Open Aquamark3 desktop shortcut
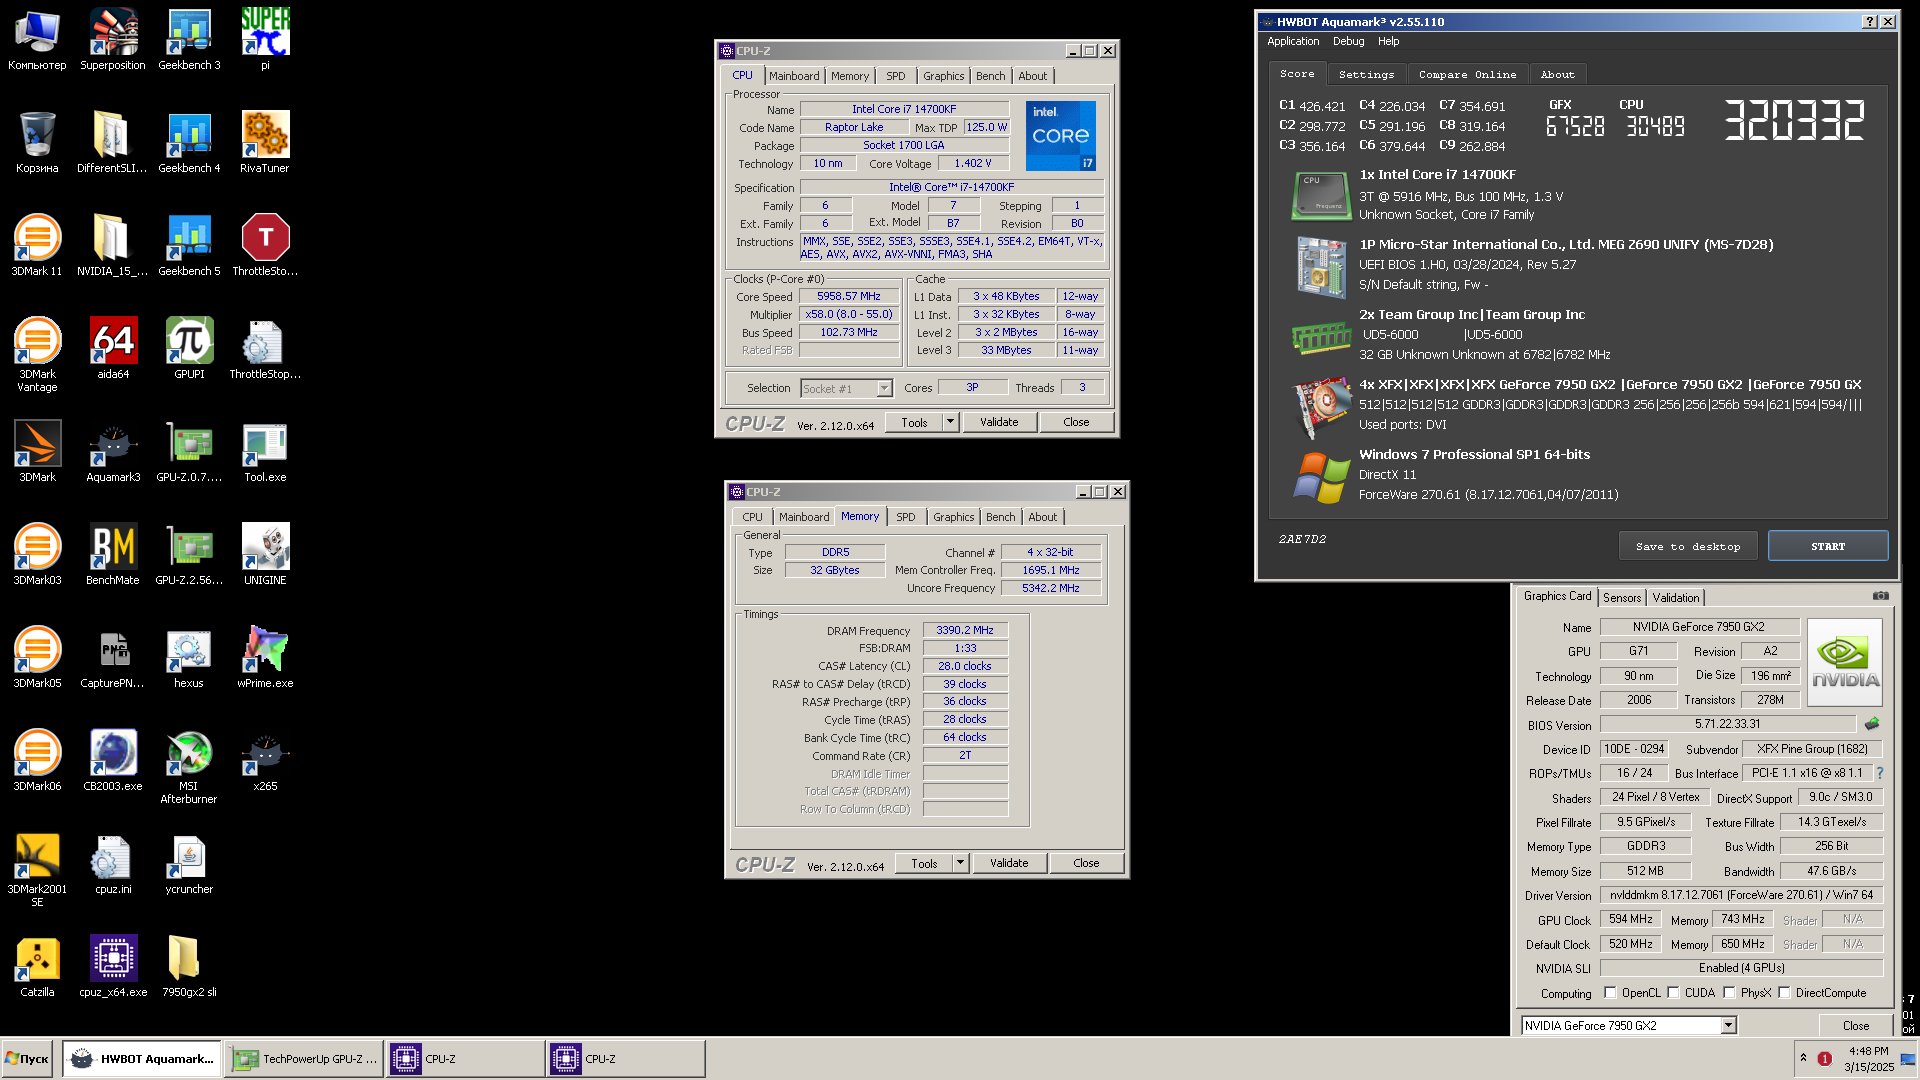 click(x=113, y=452)
